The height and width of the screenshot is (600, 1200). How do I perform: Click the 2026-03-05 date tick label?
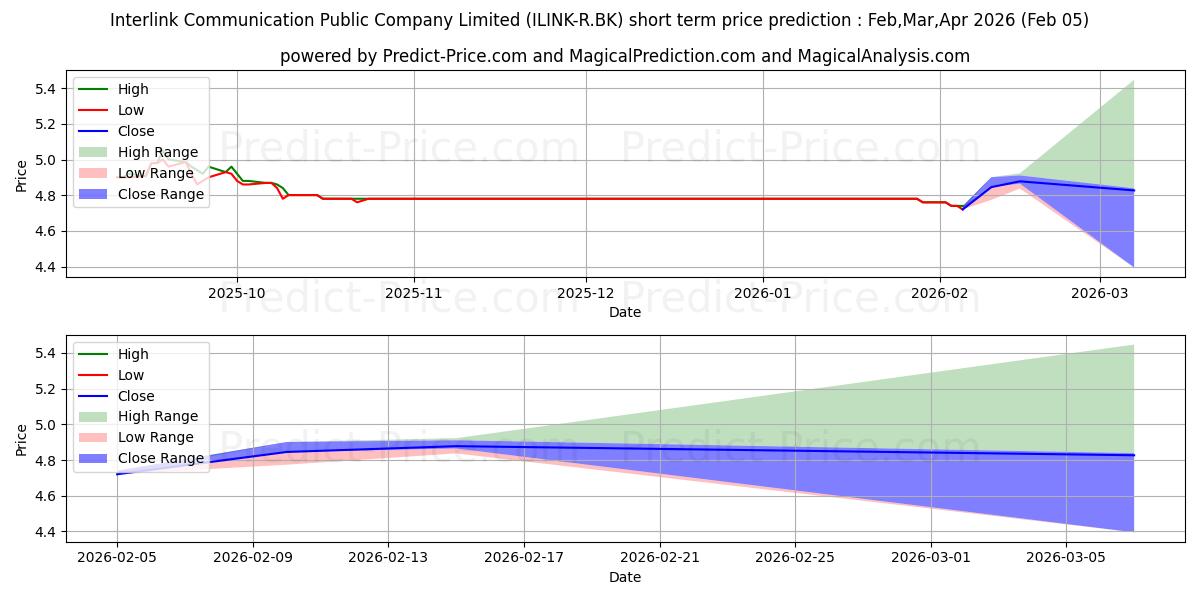(x=1066, y=558)
